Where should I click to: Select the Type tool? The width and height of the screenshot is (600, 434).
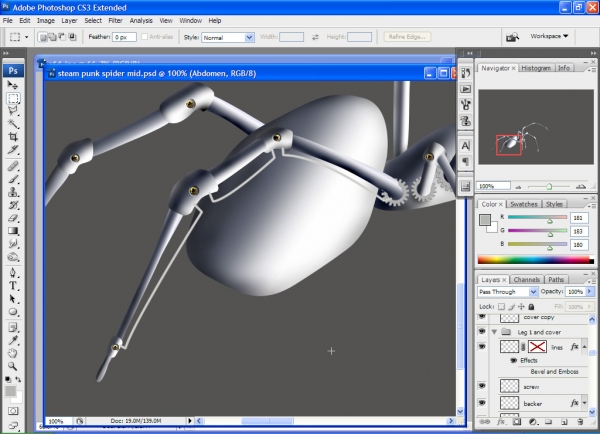click(x=13, y=286)
